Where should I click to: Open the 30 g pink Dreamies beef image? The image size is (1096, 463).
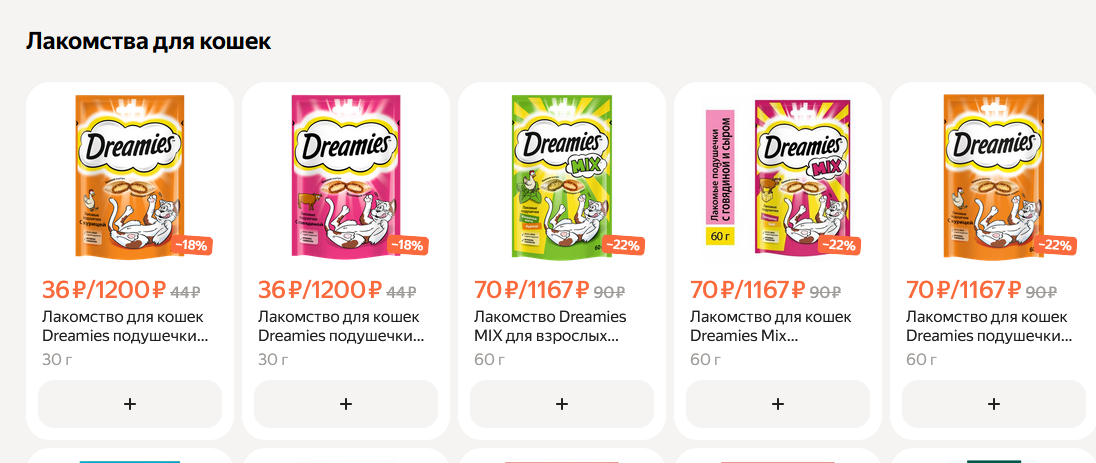(346, 175)
